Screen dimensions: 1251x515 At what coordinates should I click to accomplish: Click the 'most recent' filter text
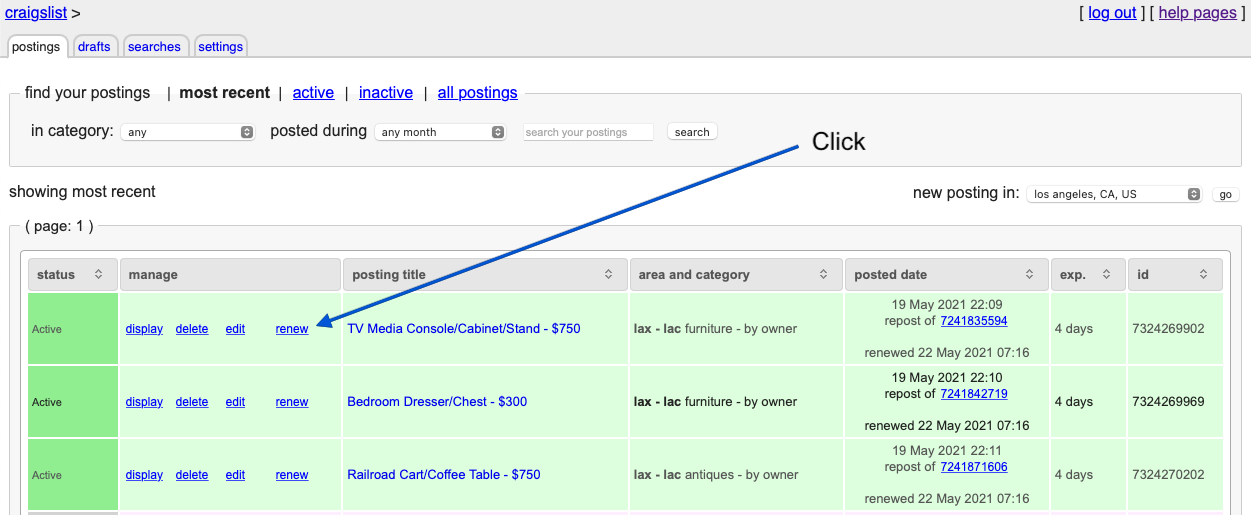[225, 92]
